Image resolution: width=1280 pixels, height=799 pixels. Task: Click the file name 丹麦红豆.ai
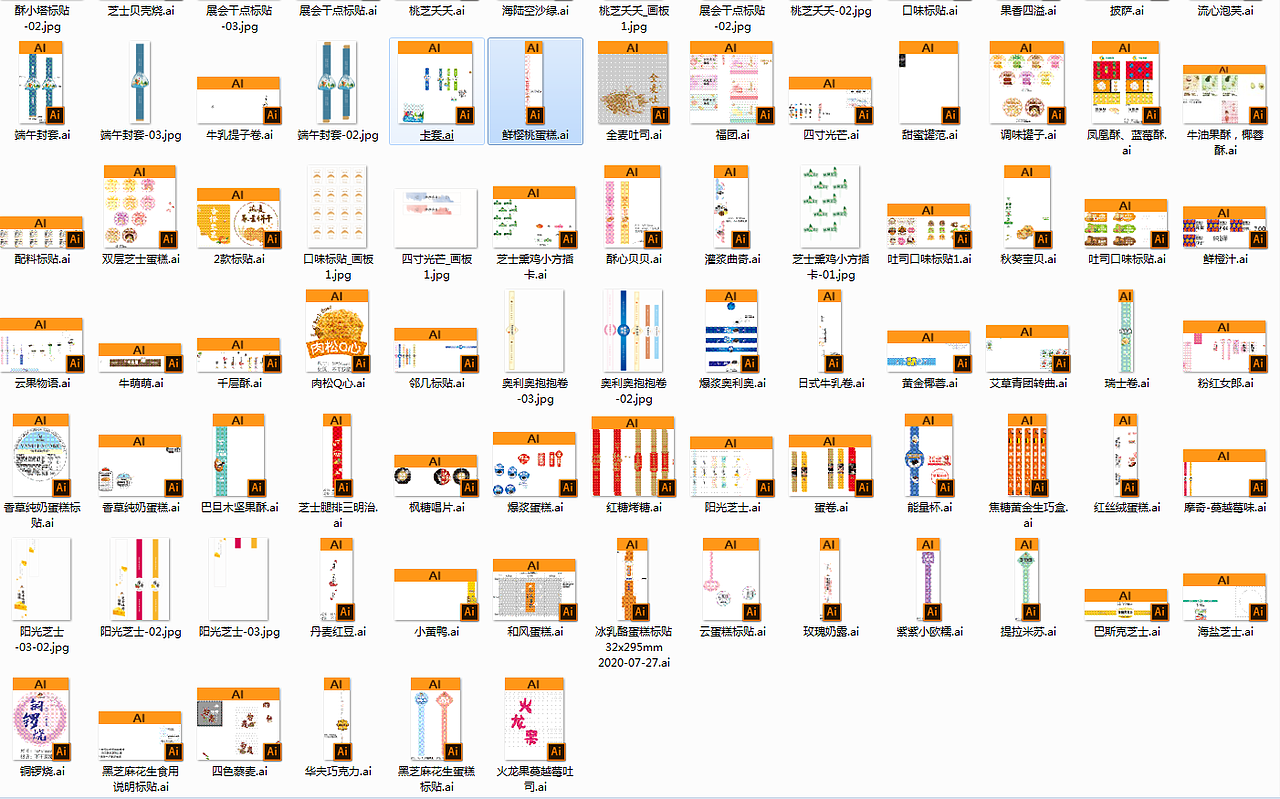336,631
